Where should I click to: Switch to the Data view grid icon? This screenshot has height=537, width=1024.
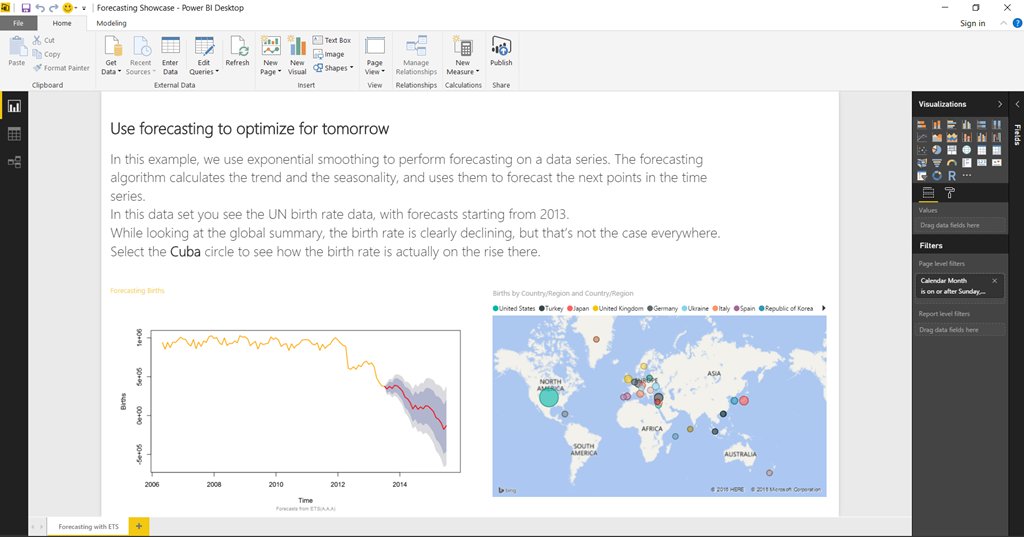(14, 134)
